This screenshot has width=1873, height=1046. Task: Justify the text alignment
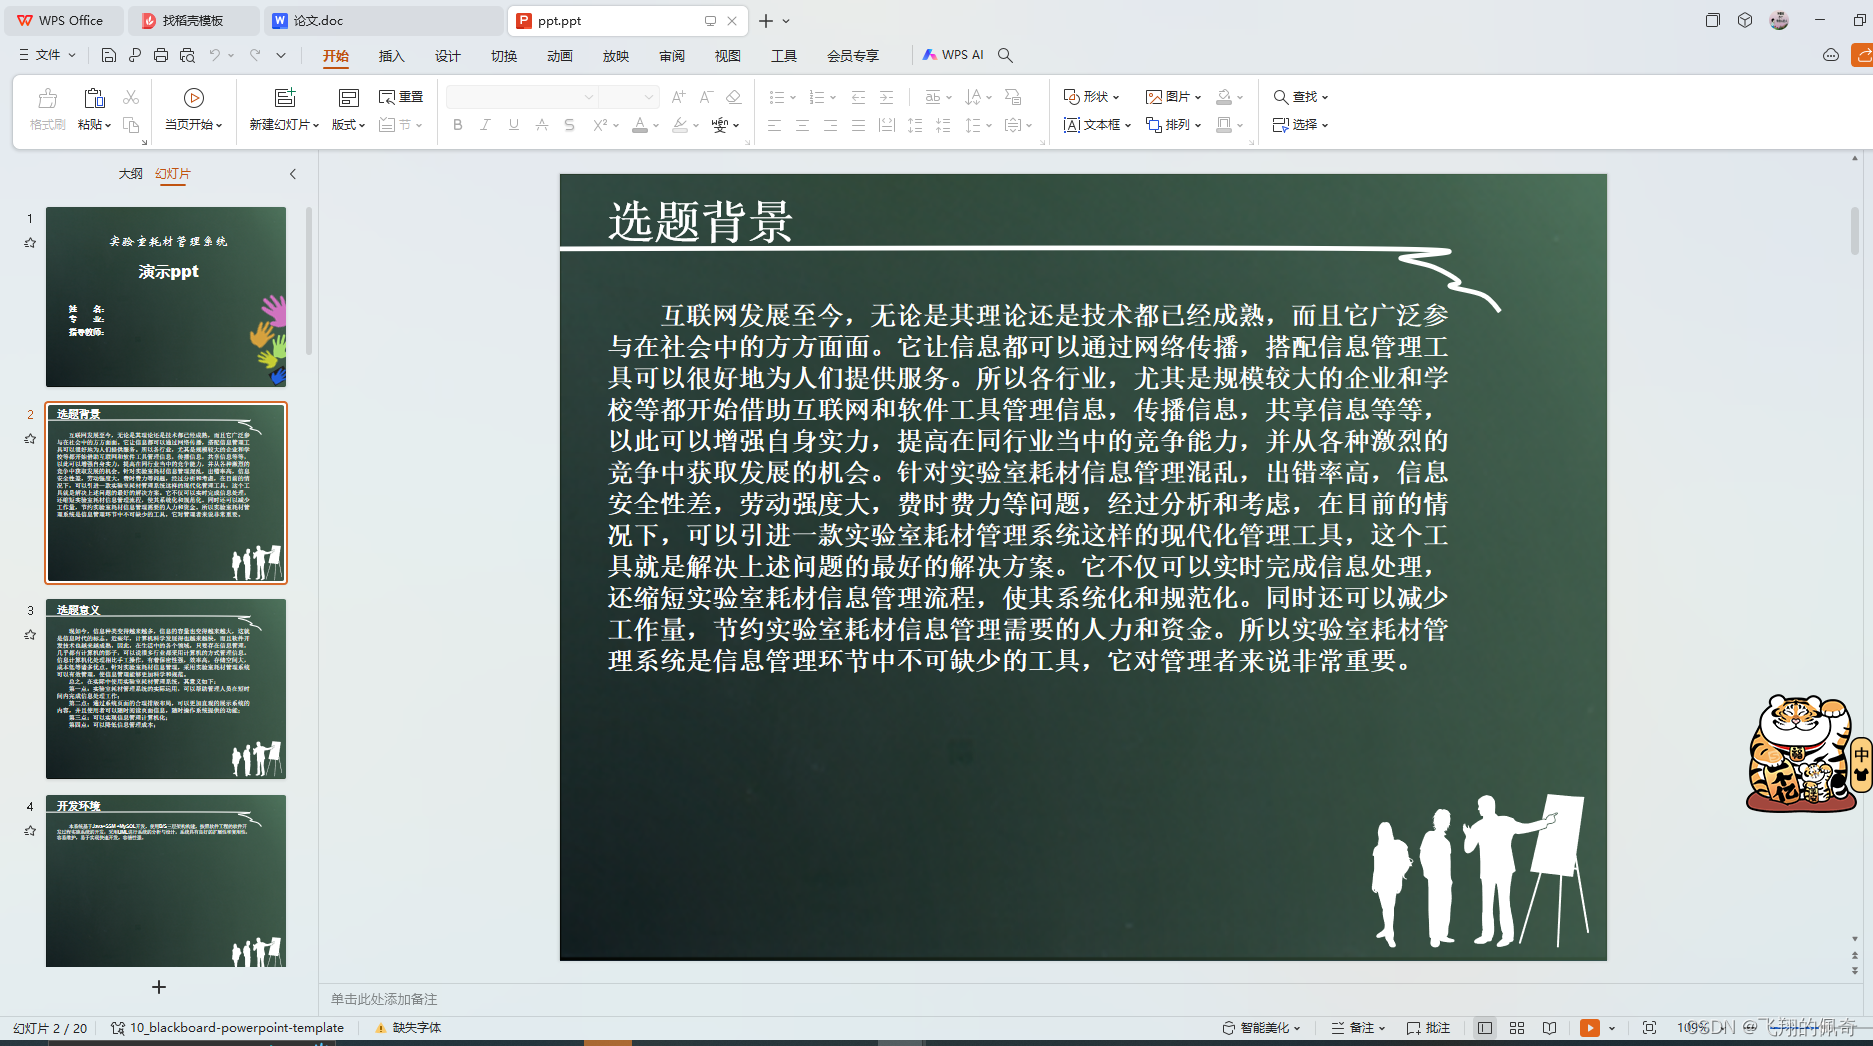coord(858,125)
